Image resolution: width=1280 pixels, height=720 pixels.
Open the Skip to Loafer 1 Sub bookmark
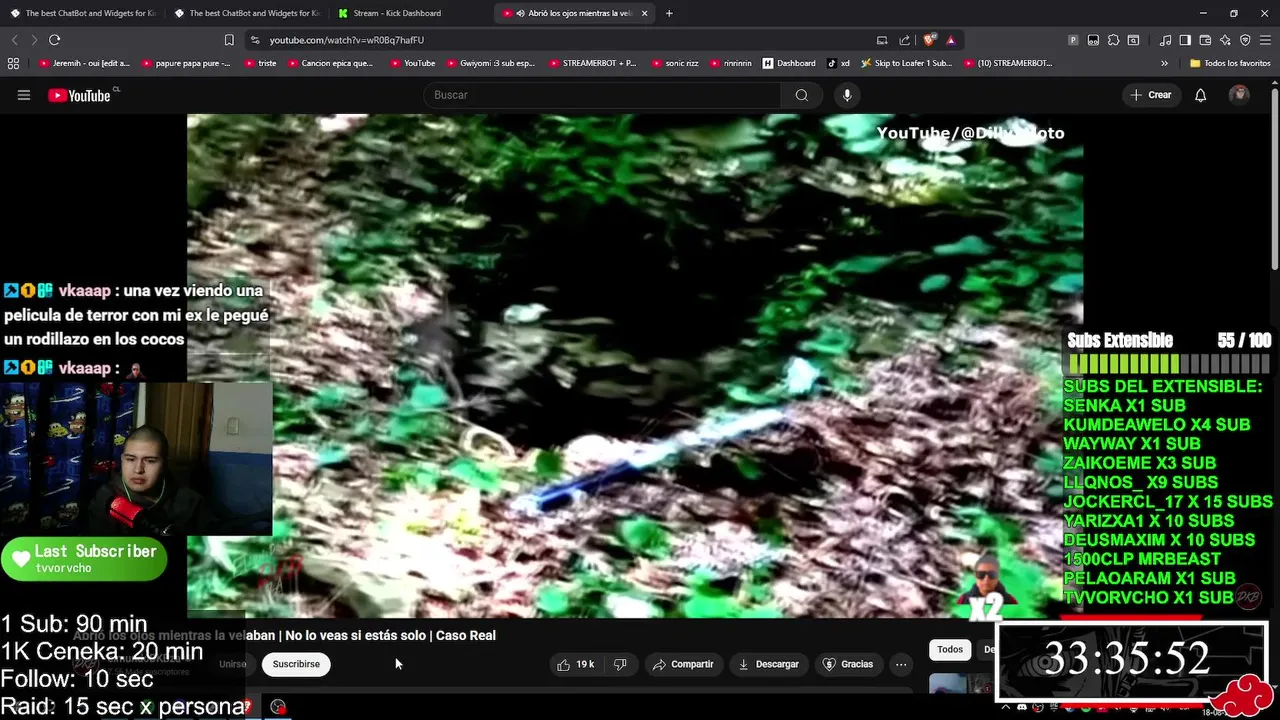point(906,63)
